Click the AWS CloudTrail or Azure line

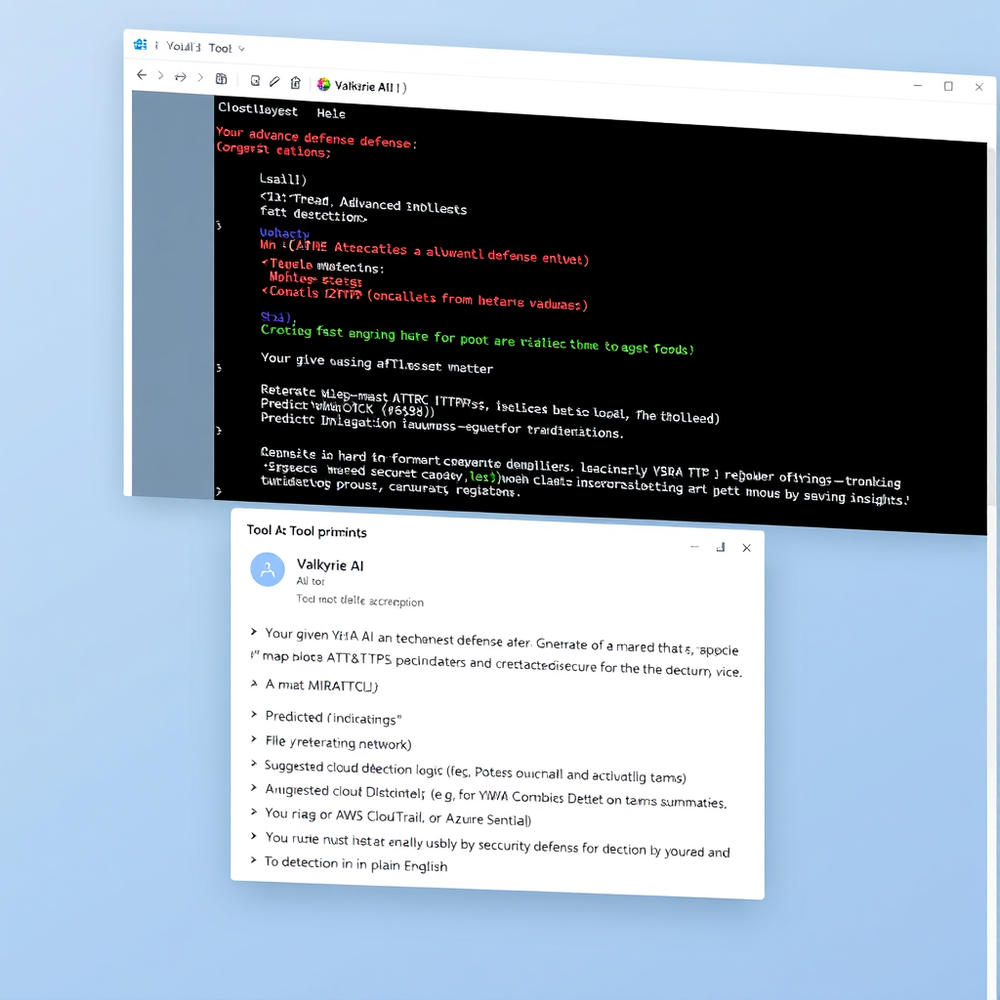pos(398,818)
